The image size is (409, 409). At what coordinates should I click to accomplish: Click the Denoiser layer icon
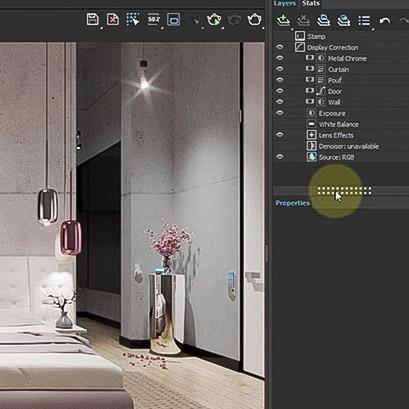311,146
